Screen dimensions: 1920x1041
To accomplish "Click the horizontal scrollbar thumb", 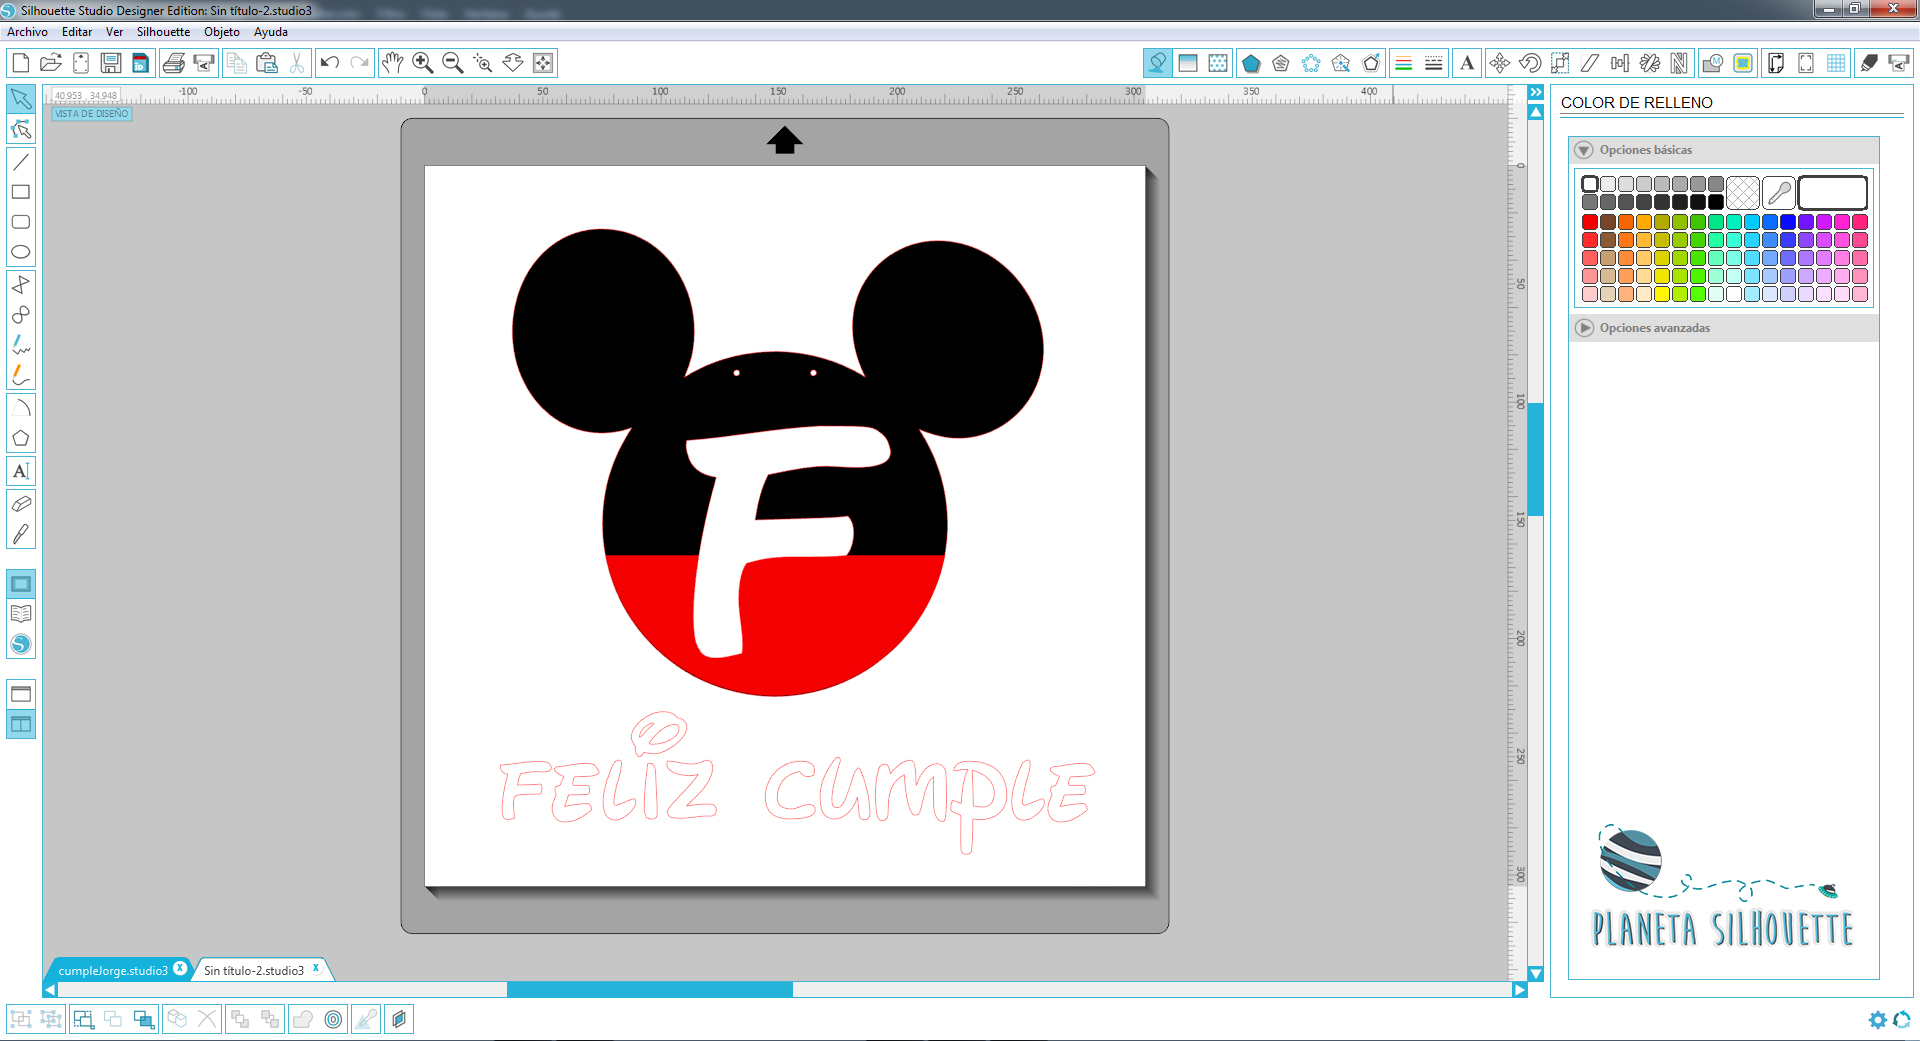I will (x=650, y=990).
